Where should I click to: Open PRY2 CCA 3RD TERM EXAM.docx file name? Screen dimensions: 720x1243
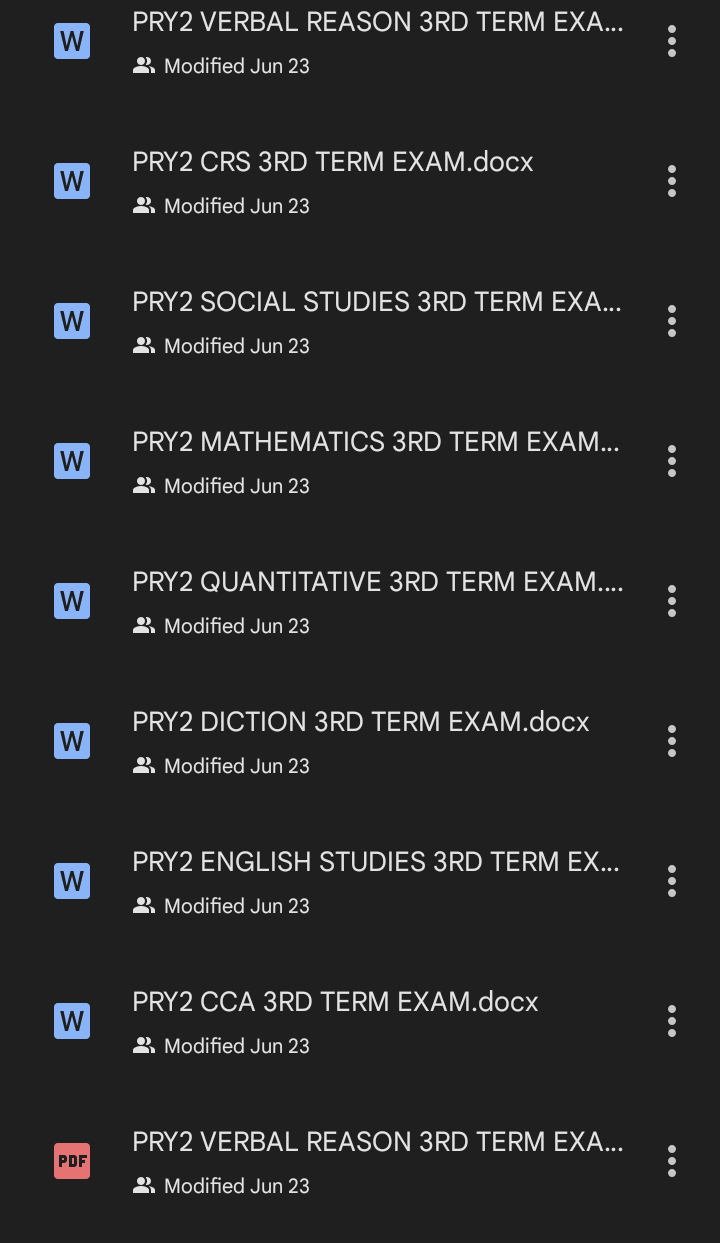pyautogui.click(x=335, y=1002)
